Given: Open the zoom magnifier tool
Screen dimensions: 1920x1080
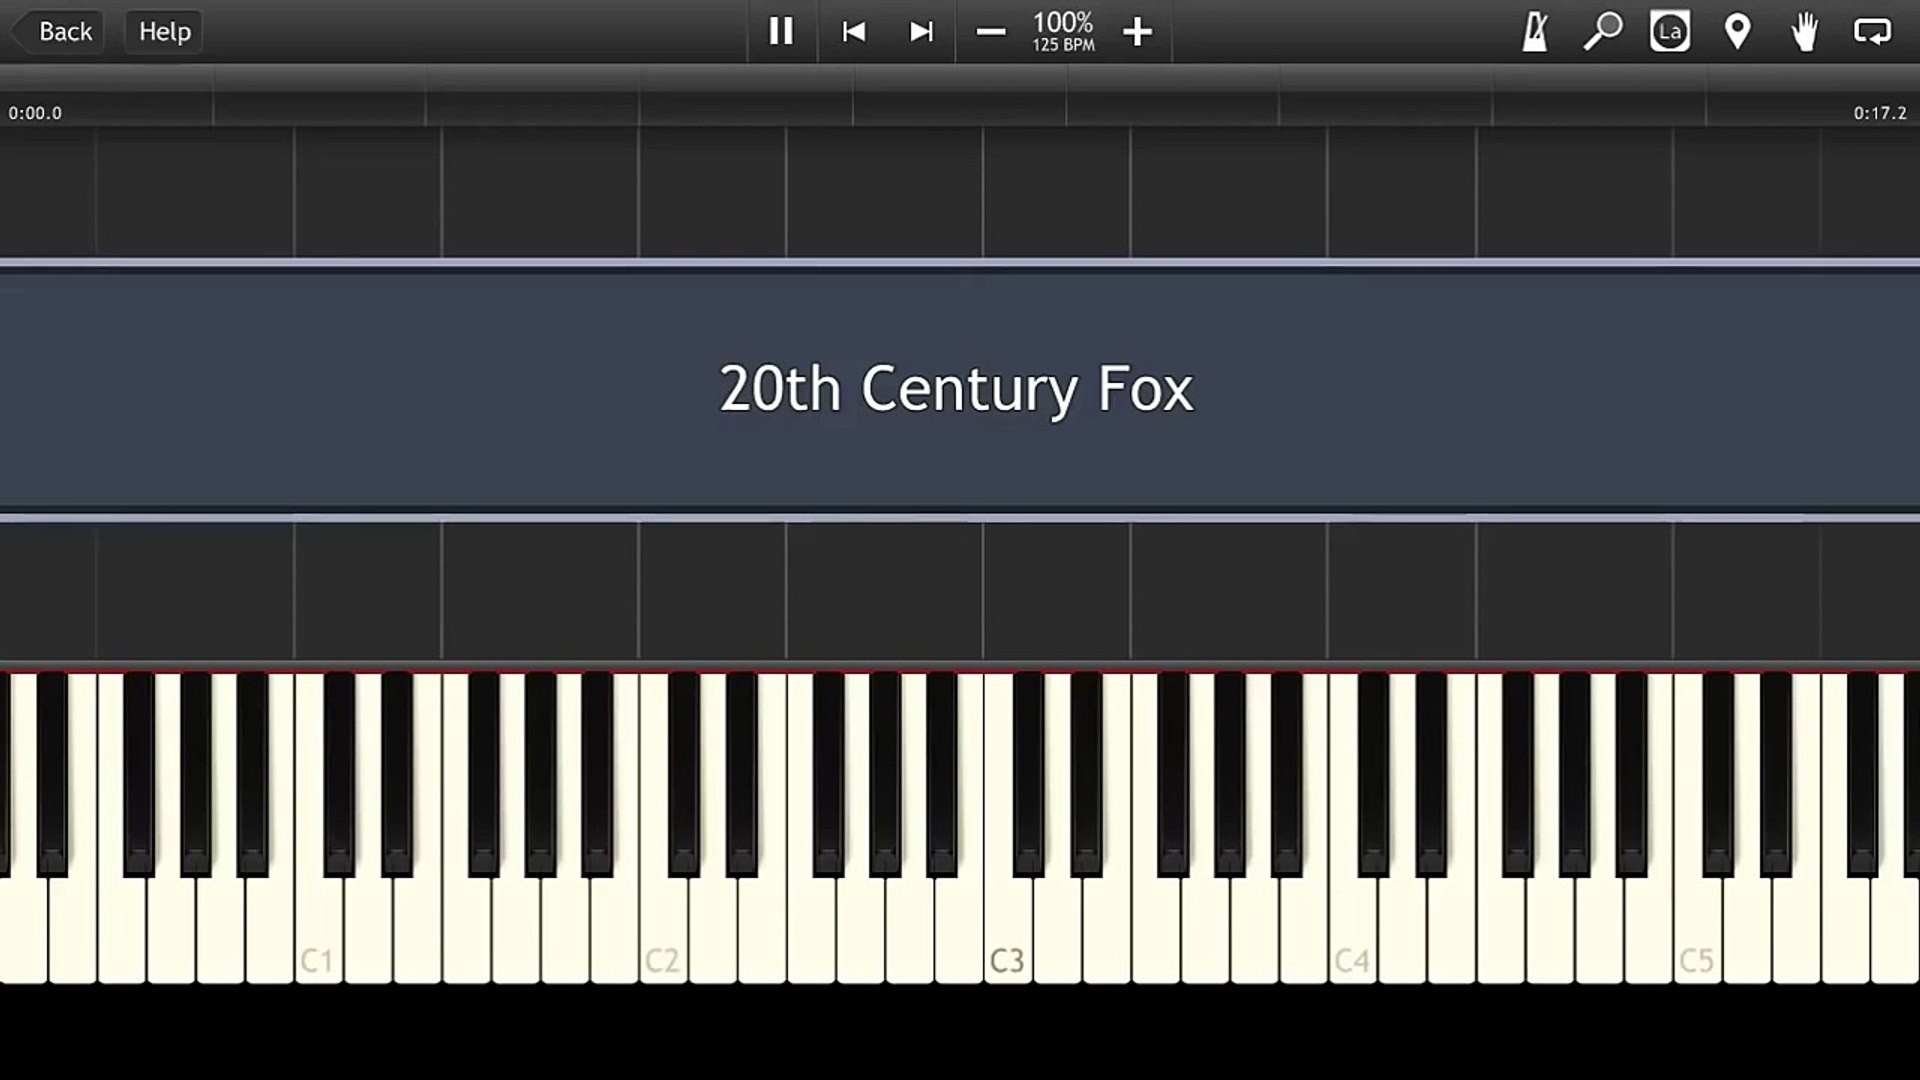Looking at the screenshot, I should pos(1602,32).
